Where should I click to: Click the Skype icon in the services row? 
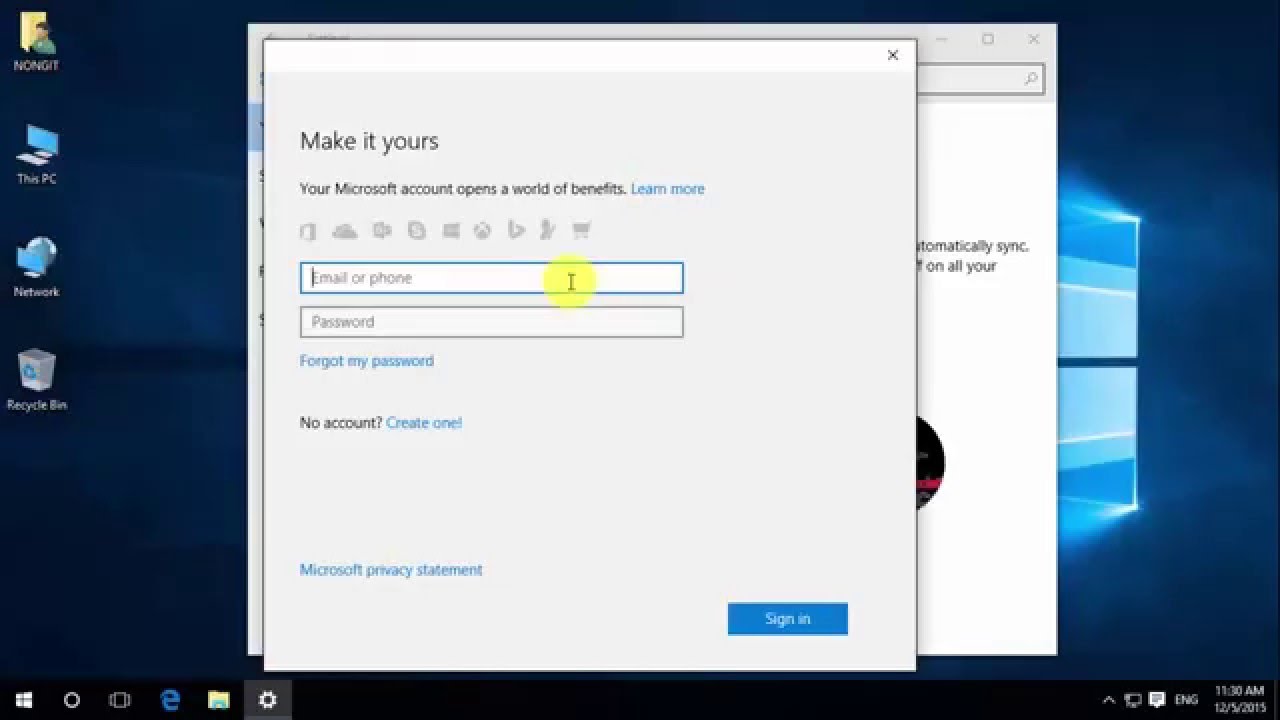click(416, 231)
